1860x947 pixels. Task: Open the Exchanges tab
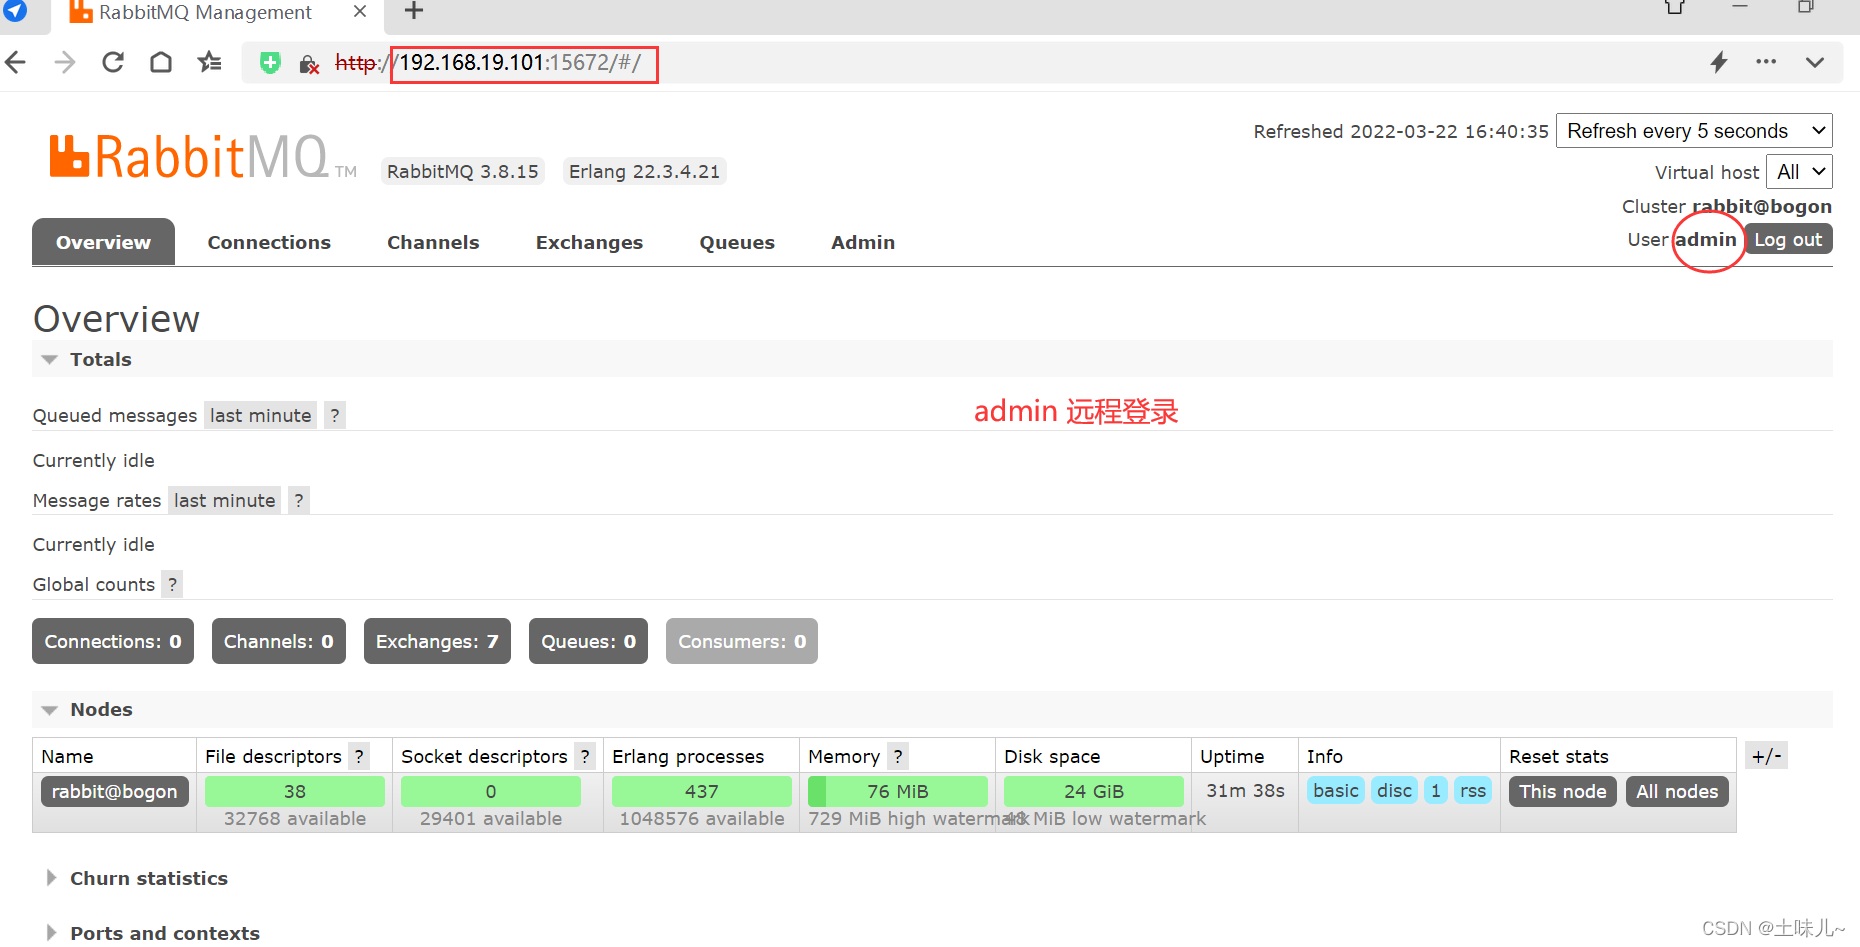coord(589,242)
